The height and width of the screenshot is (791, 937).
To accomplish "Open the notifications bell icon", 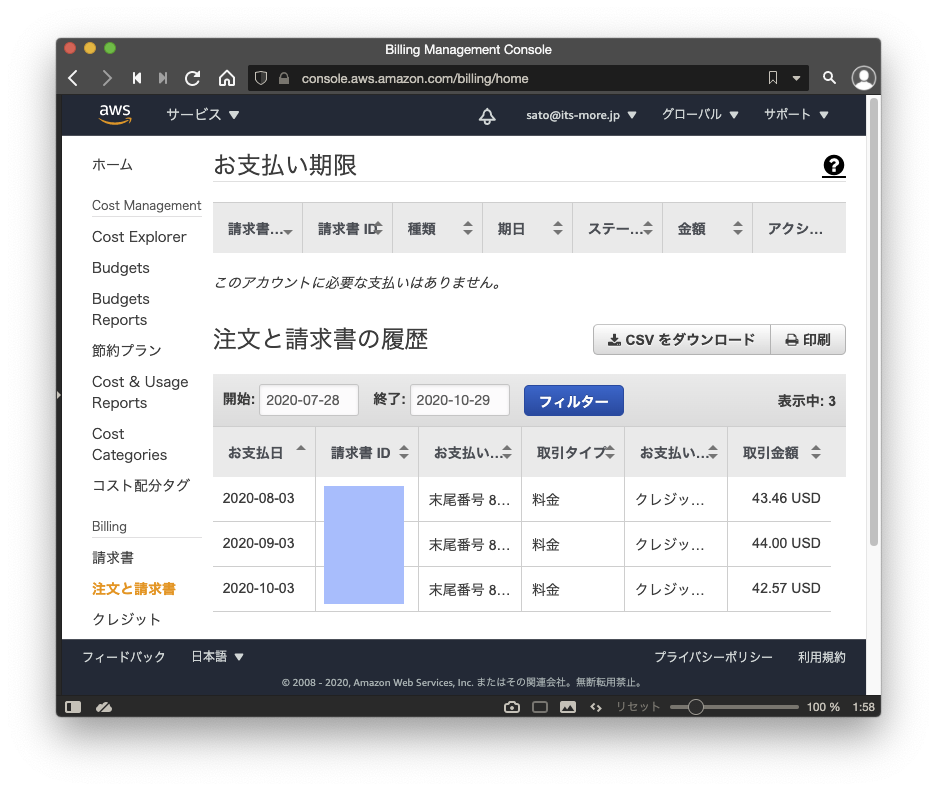I will tap(487, 116).
